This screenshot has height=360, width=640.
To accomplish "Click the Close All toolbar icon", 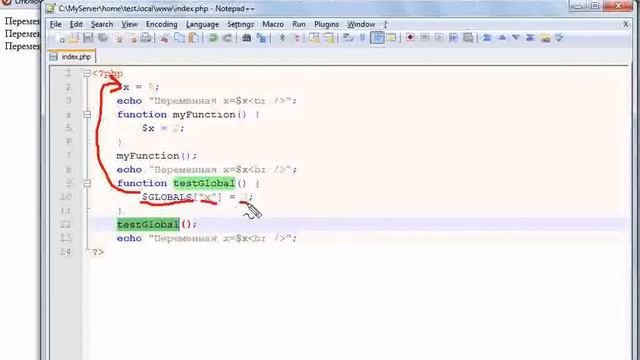I will pyautogui.click(x=133, y=38).
